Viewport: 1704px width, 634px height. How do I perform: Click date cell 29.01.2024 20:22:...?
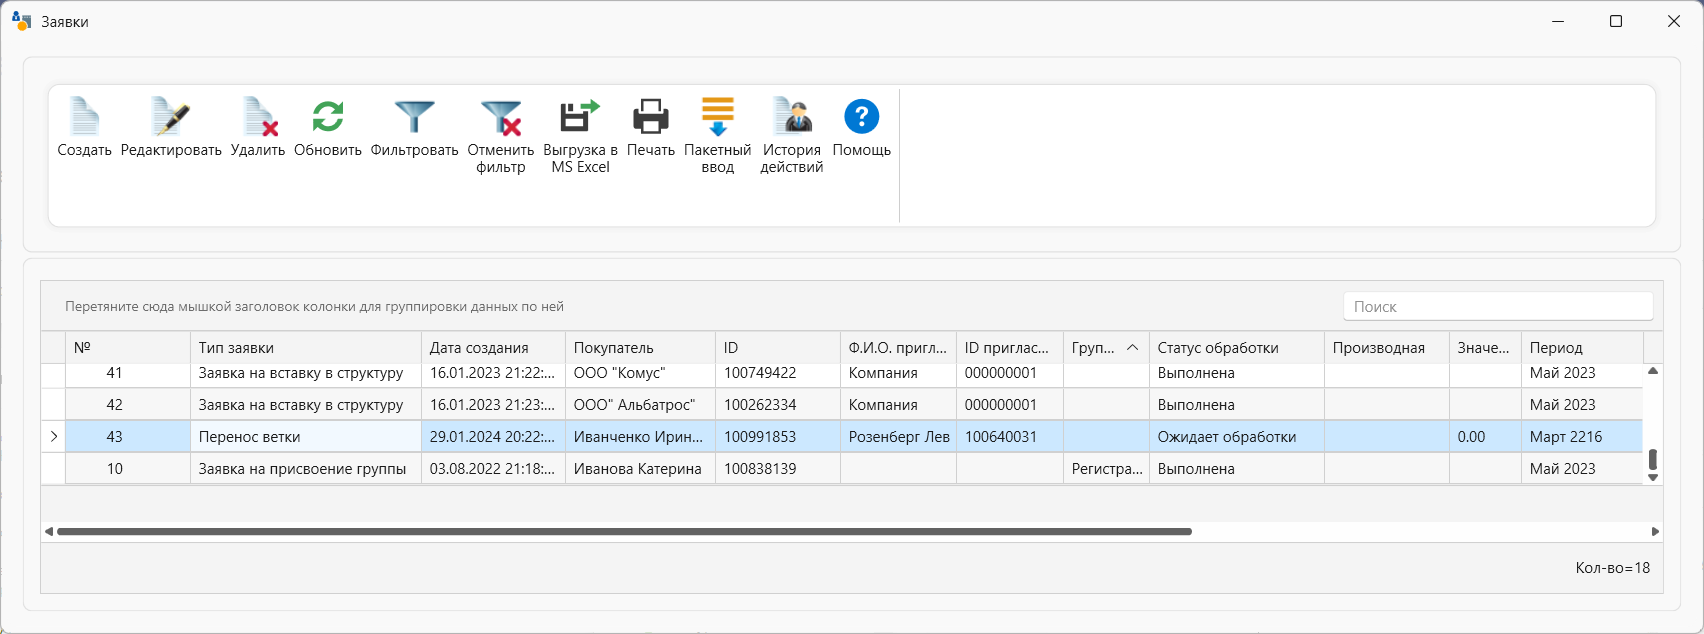pyautogui.click(x=494, y=437)
